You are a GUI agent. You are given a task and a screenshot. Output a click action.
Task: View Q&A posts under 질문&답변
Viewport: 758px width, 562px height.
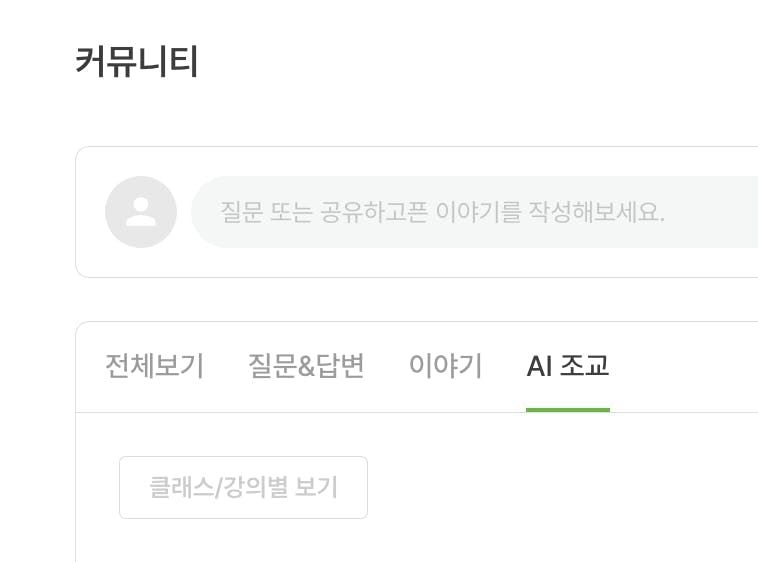[306, 366]
